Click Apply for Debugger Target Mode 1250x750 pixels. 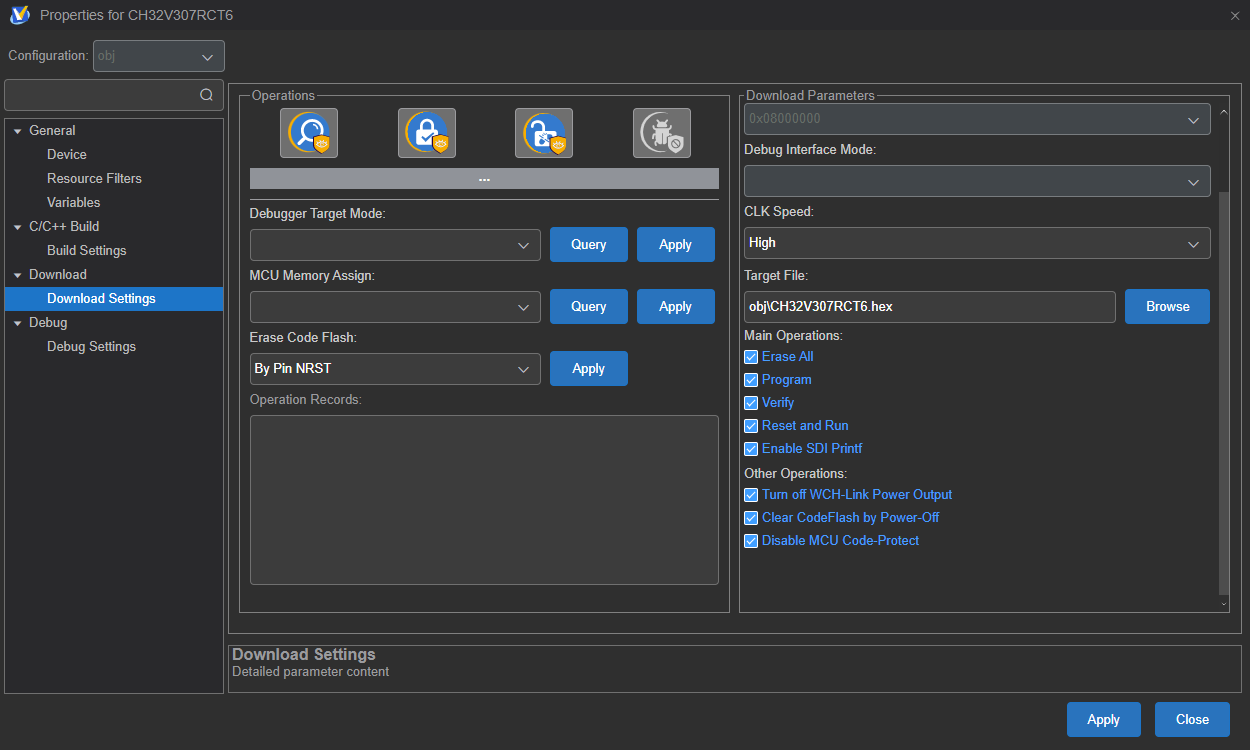tap(676, 245)
